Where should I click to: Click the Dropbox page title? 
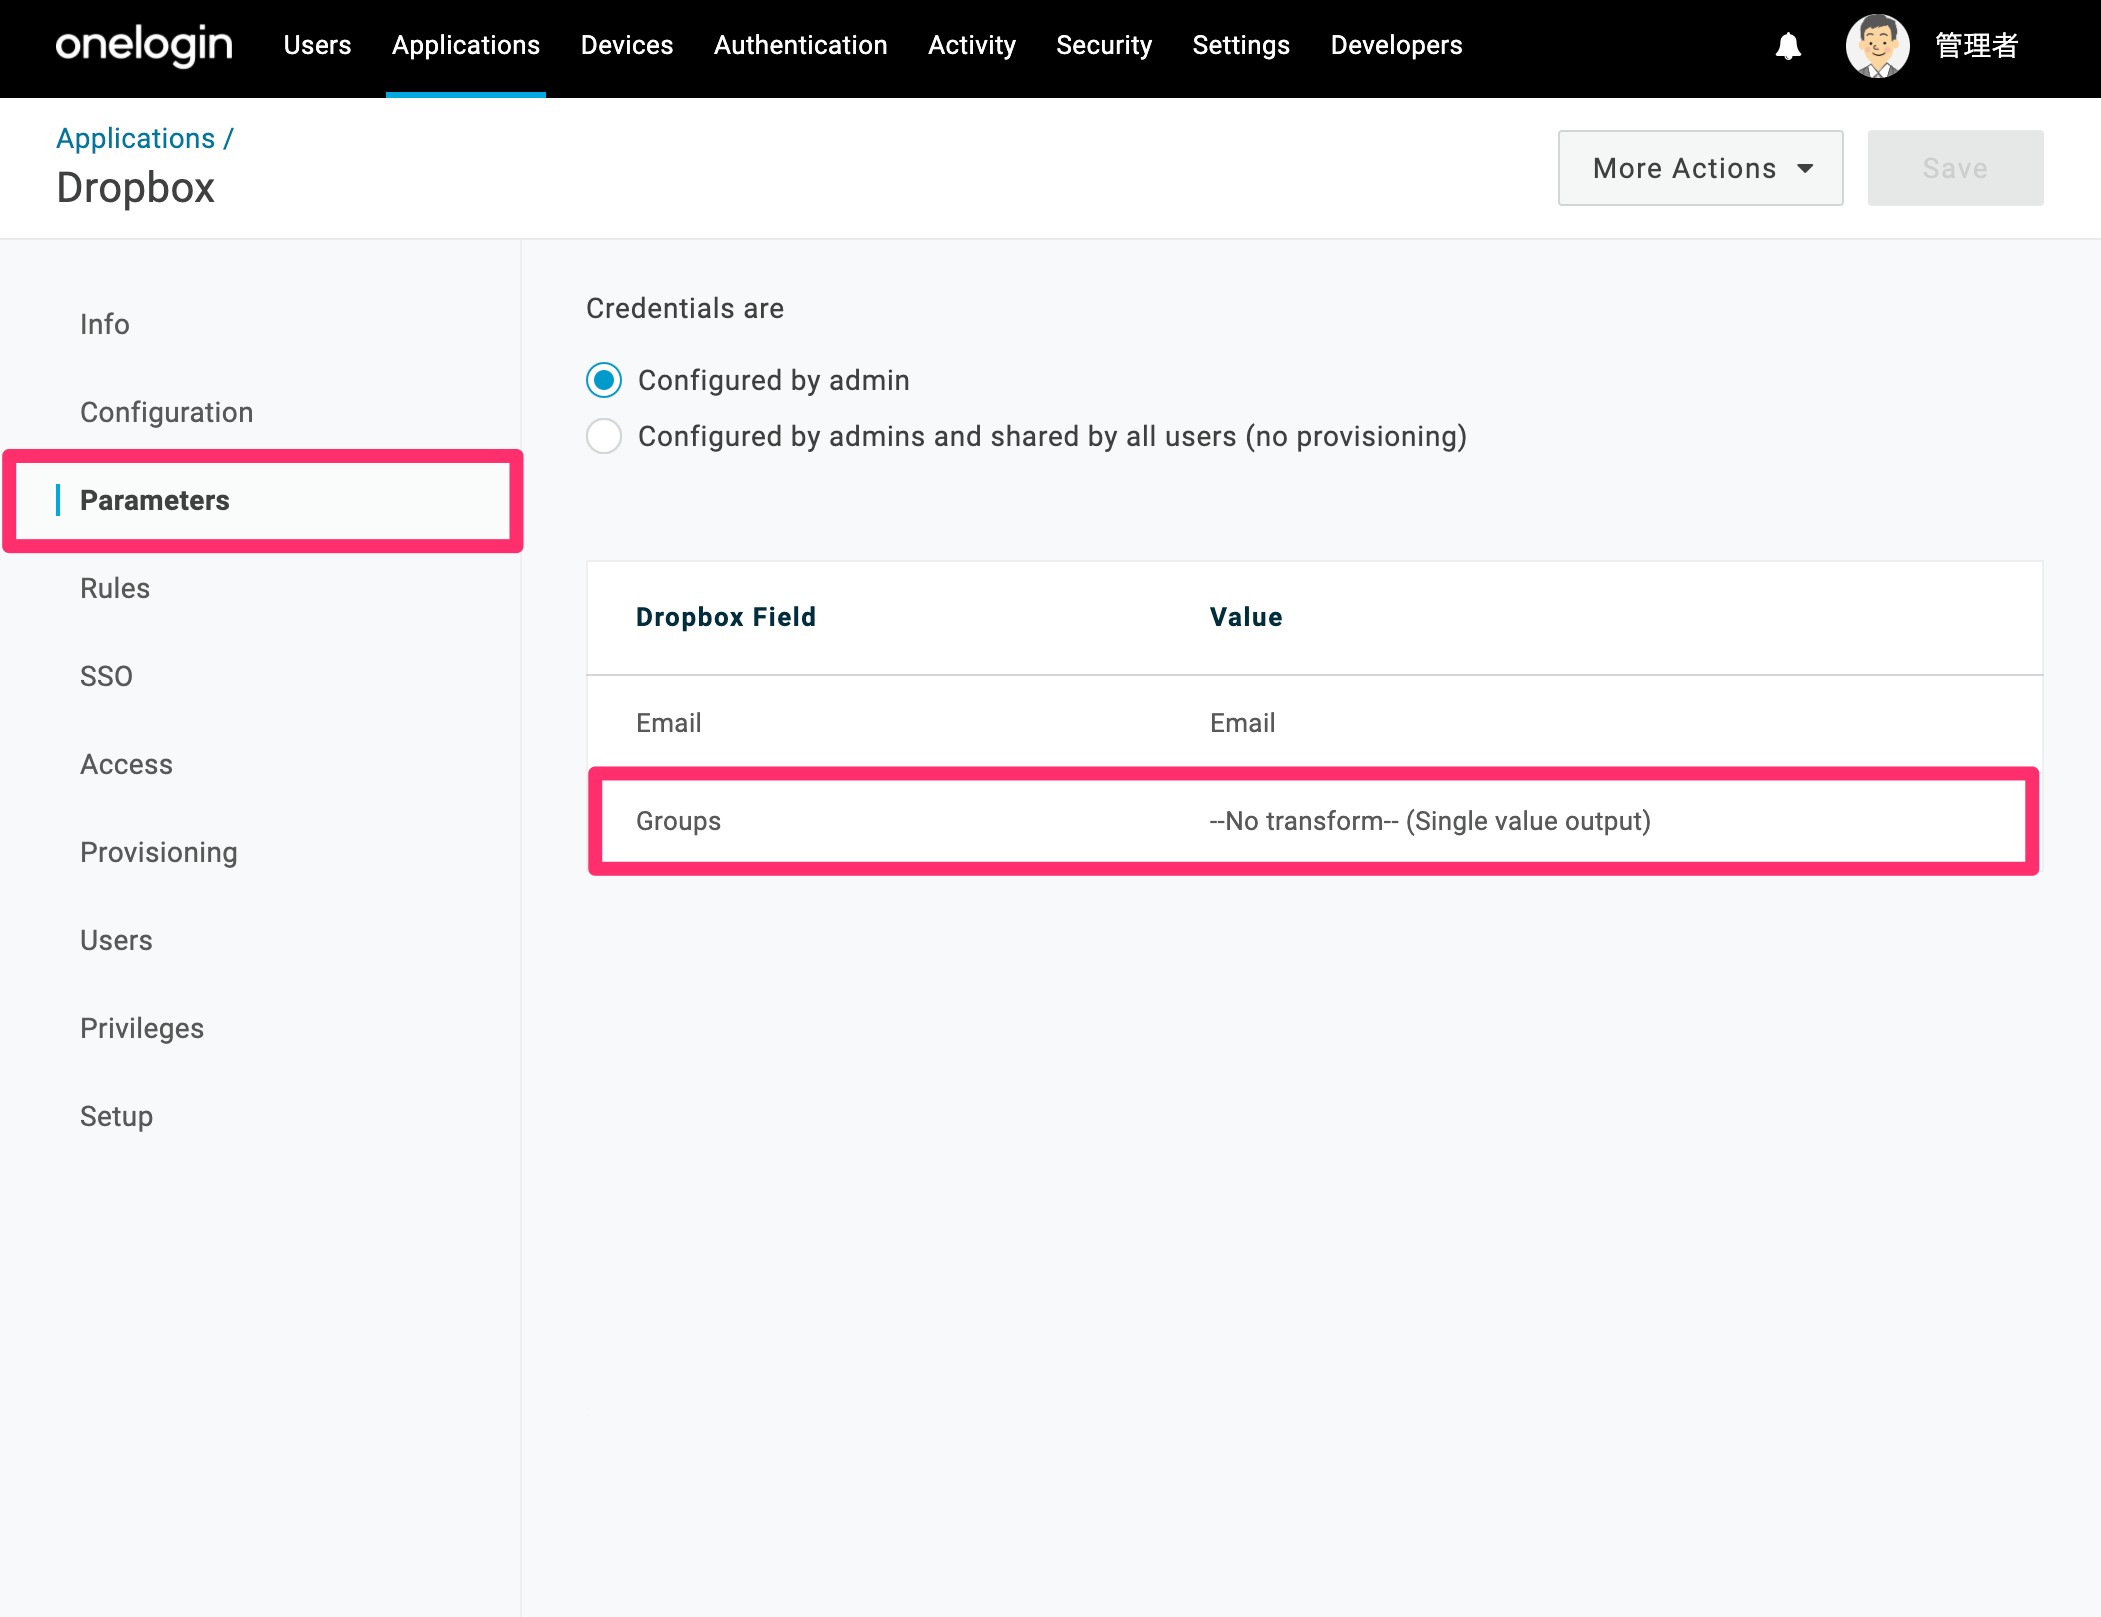(x=136, y=188)
